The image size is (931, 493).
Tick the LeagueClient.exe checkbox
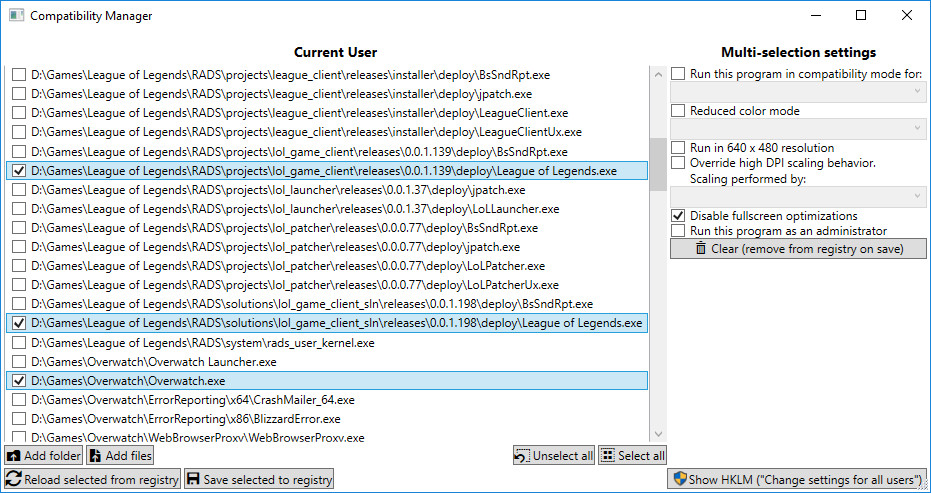pyautogui.click(x=19, y=113)
